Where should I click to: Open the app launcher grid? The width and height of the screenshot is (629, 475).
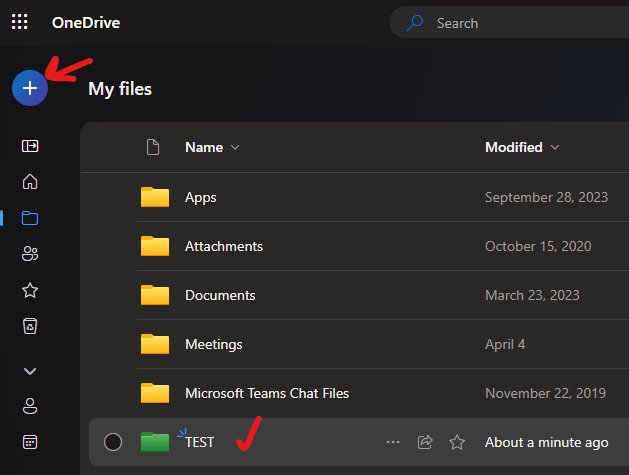19,22
